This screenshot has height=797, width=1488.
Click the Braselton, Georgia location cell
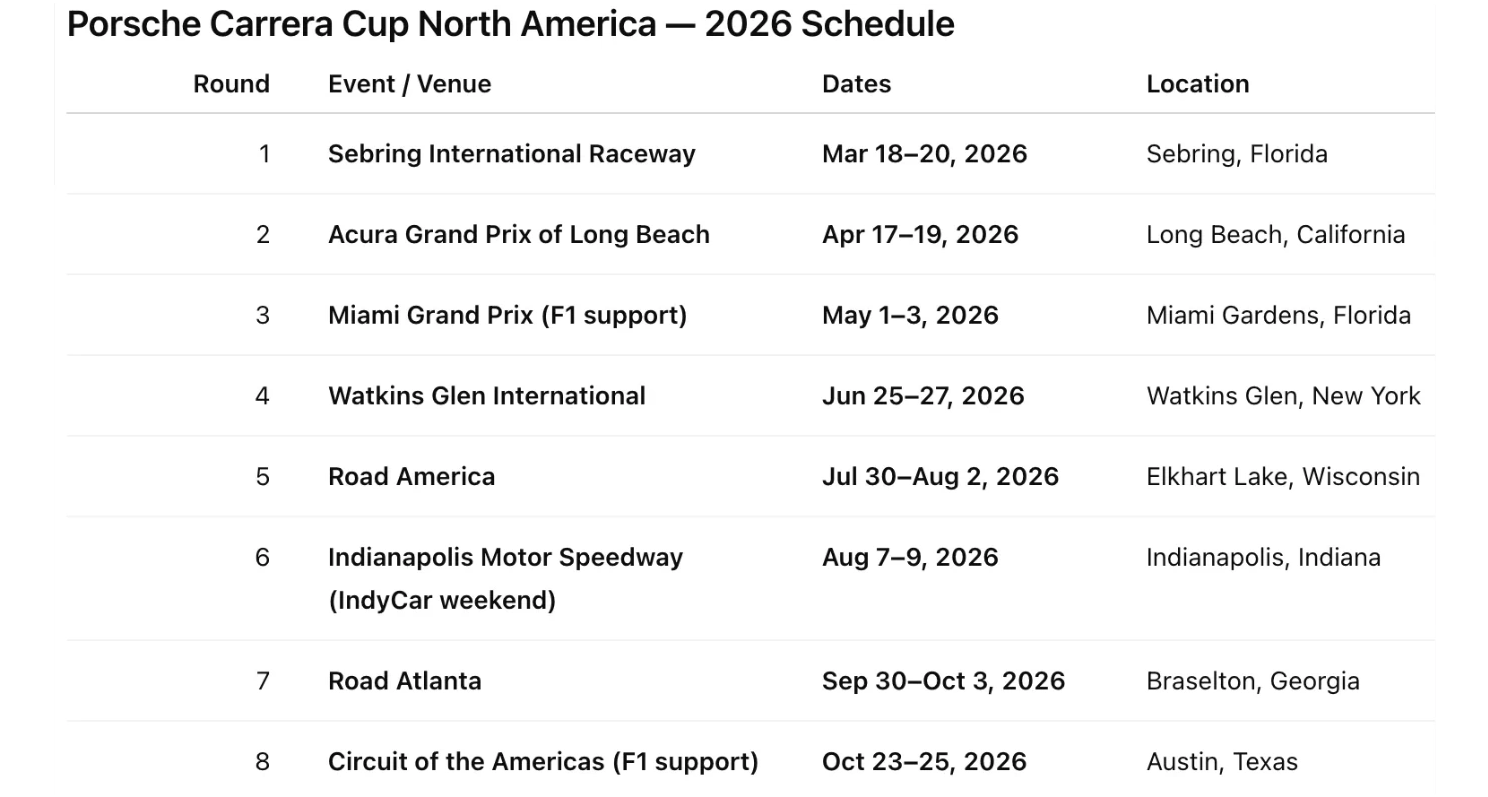[1252, 681]
